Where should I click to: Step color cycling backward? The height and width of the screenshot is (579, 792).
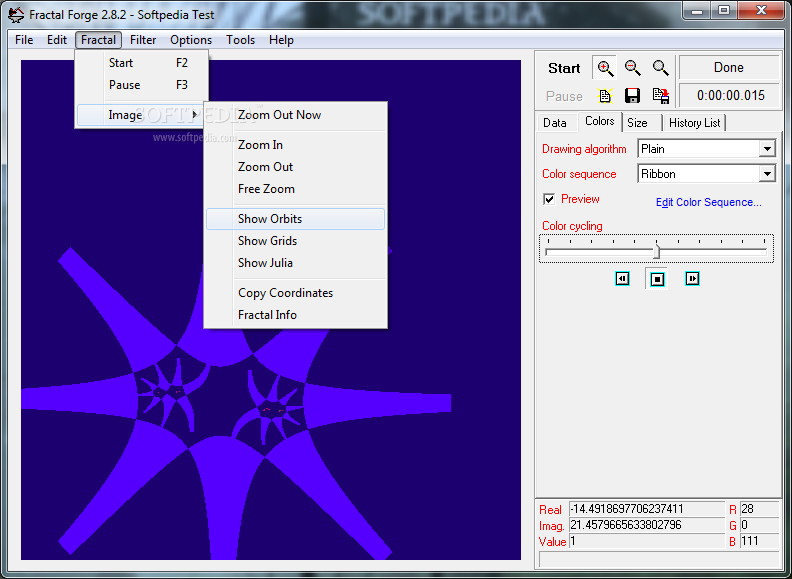click(x=622, y=278)
